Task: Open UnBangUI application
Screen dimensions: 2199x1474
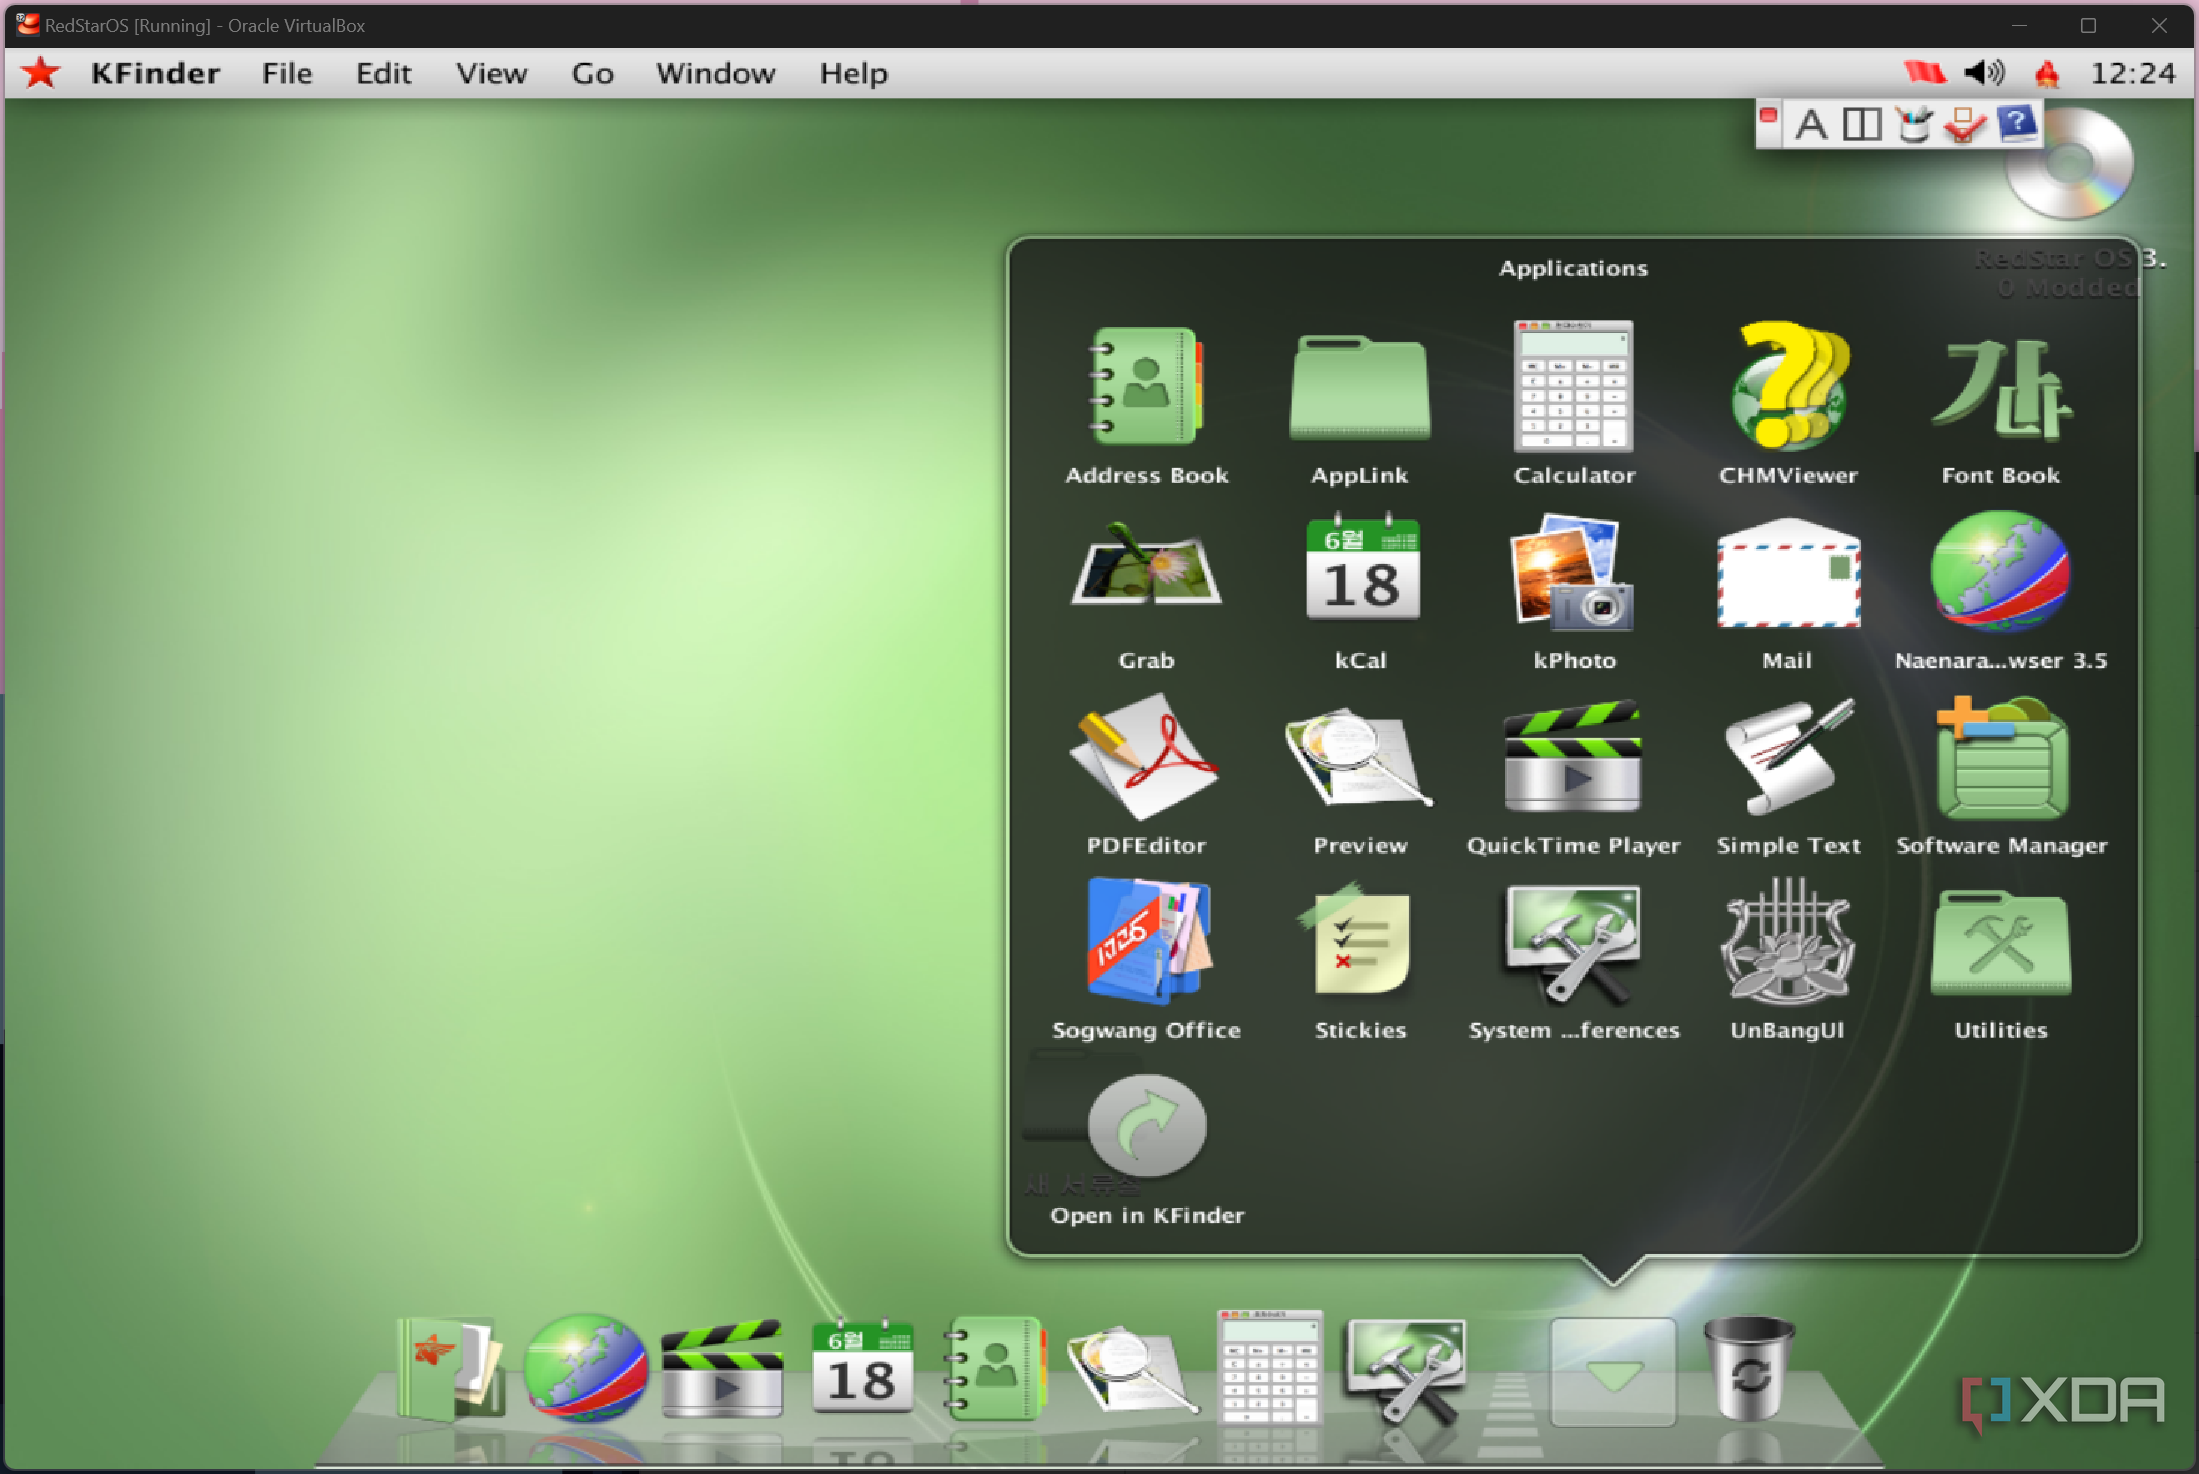Action: [x=1787, y=942]
